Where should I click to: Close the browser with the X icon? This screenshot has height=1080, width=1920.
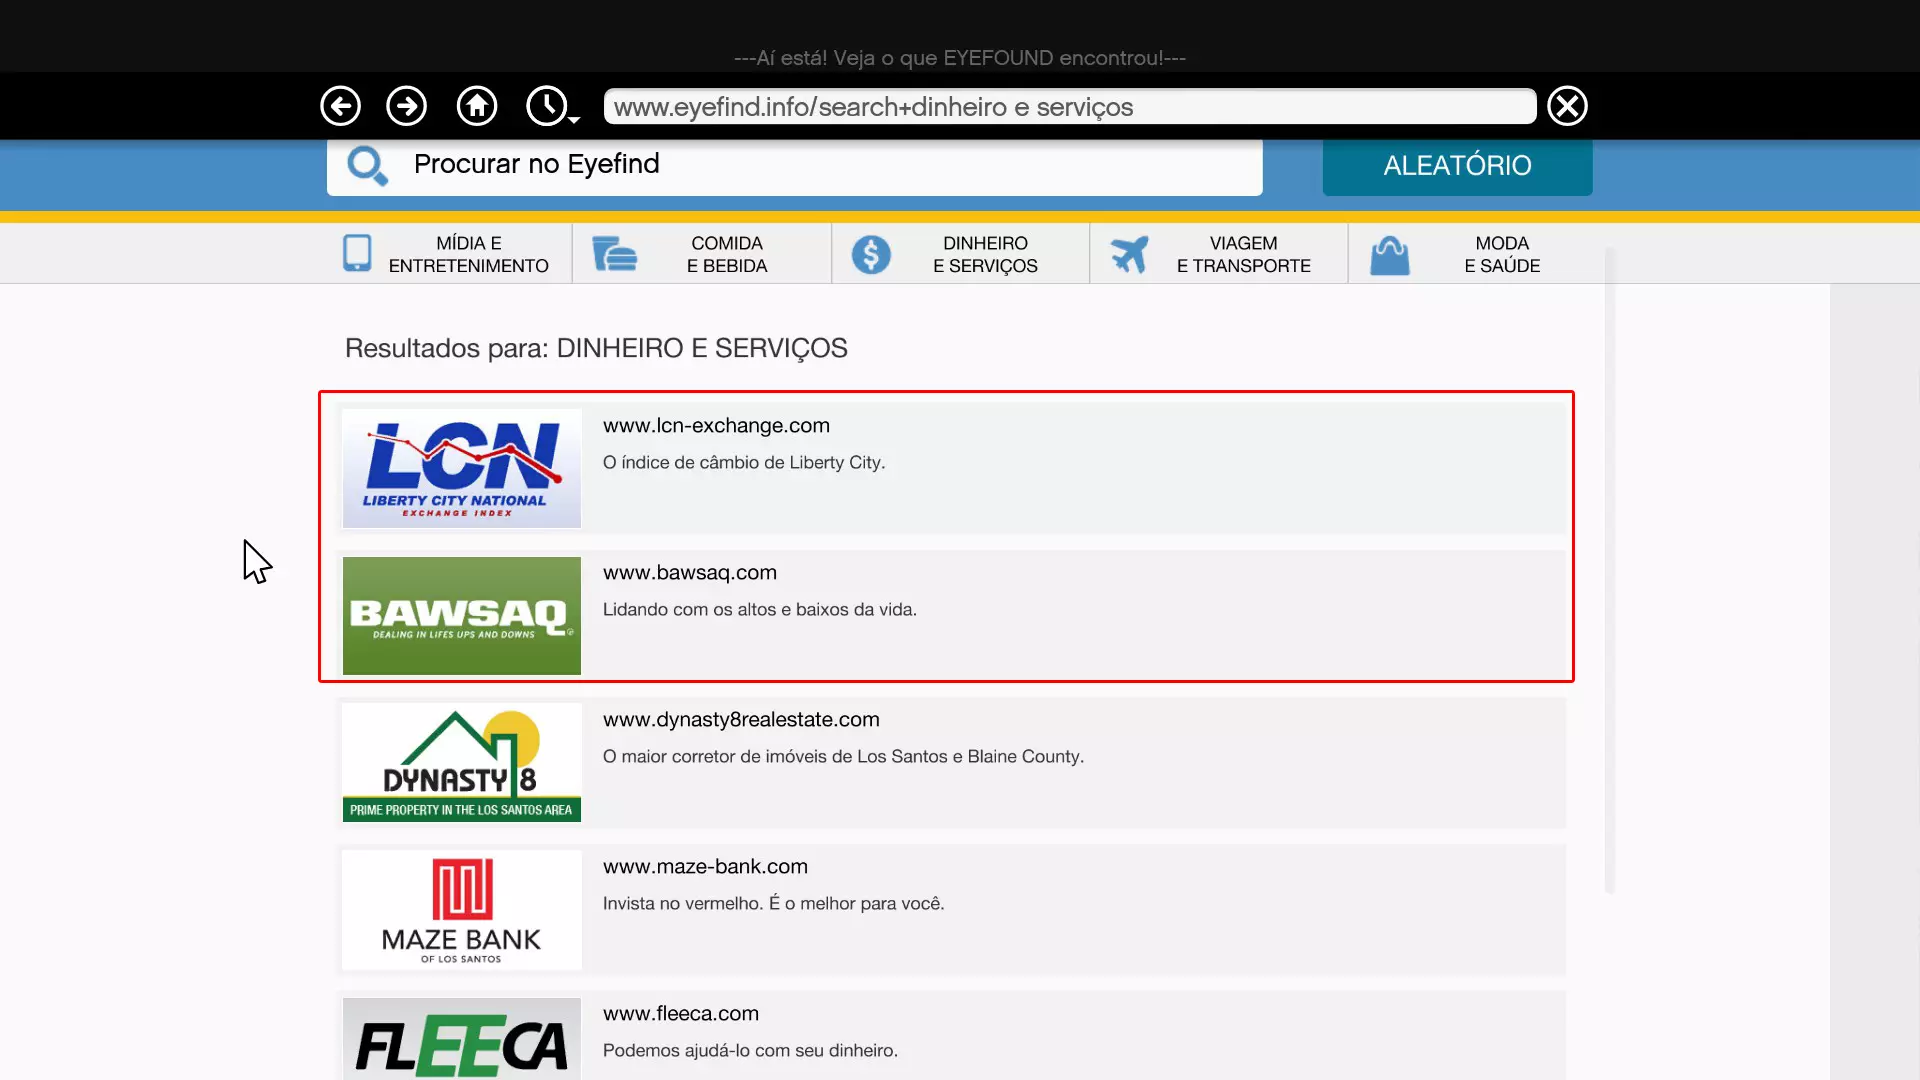[1567, 106]
